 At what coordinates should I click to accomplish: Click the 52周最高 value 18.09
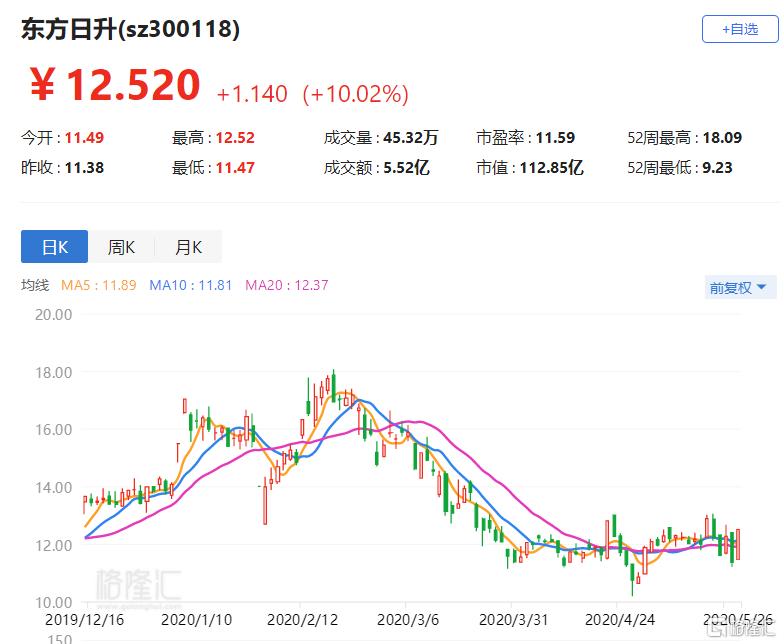(722, 138)
